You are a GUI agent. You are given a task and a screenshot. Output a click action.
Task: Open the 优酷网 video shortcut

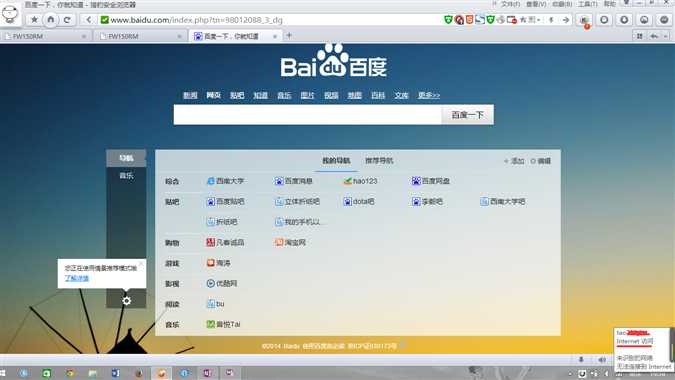(222, 284)
